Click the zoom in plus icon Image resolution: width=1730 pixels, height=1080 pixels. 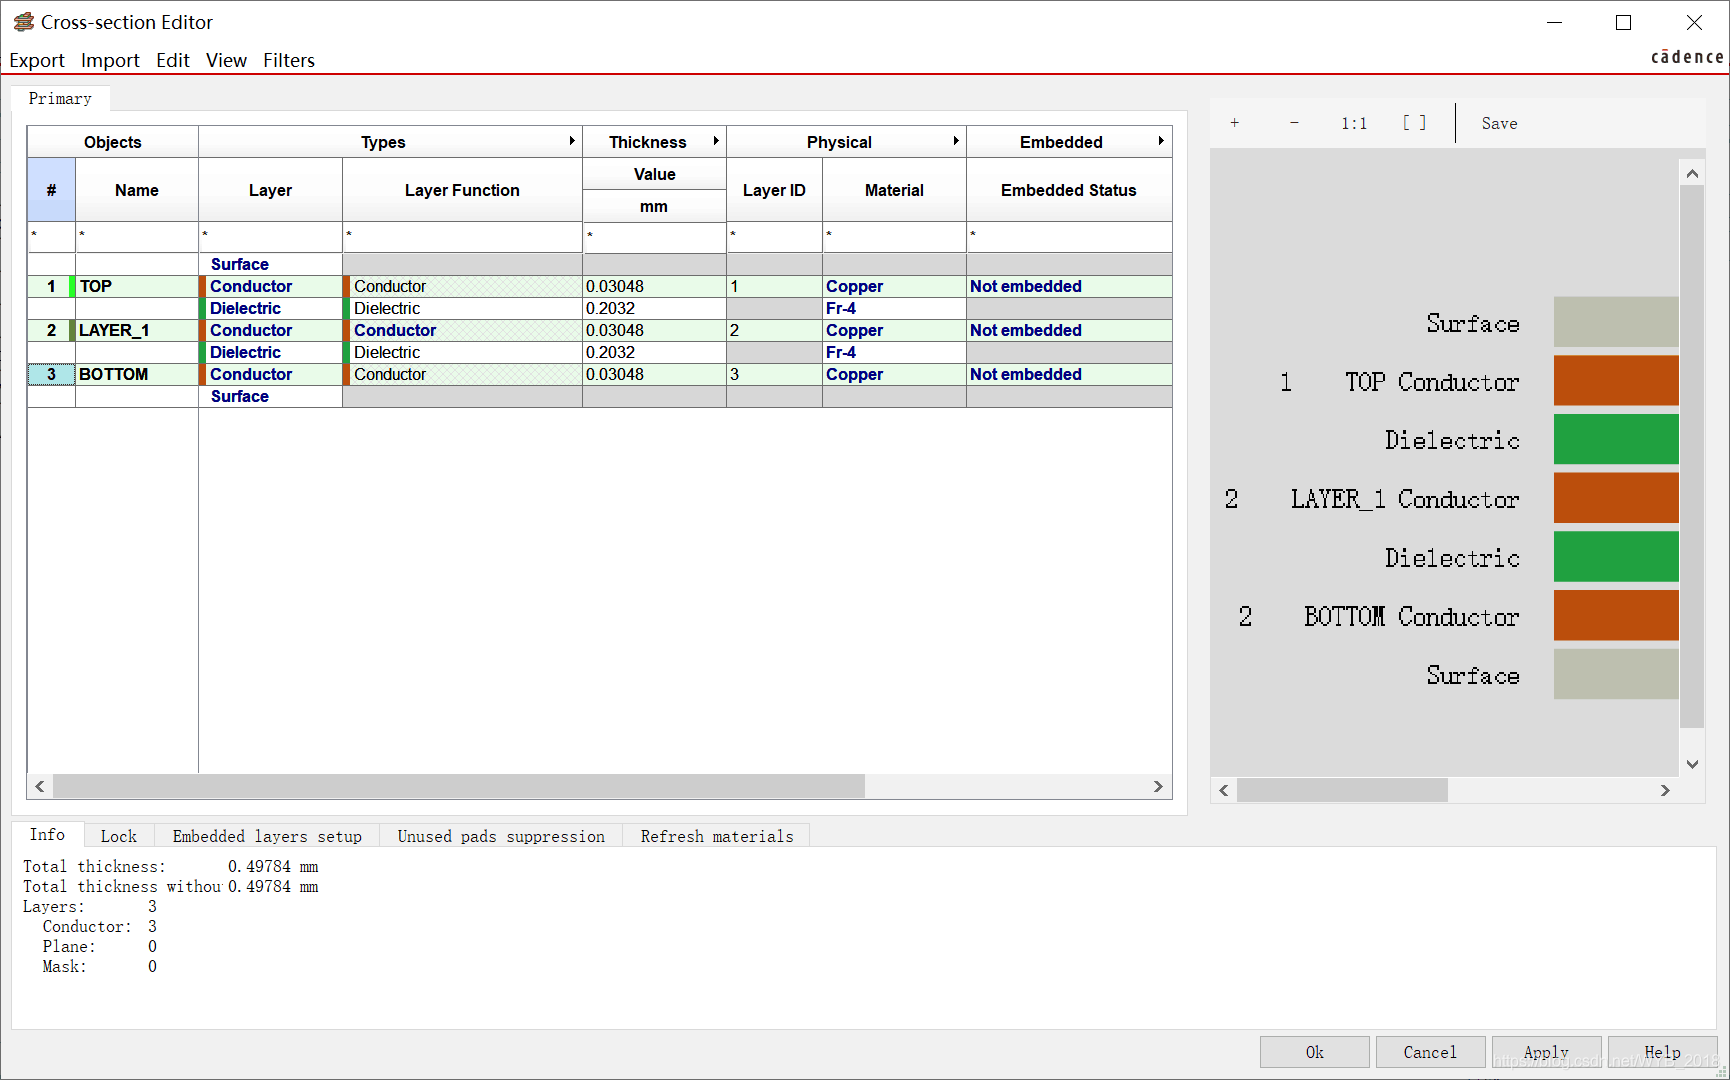point(1235,123)
